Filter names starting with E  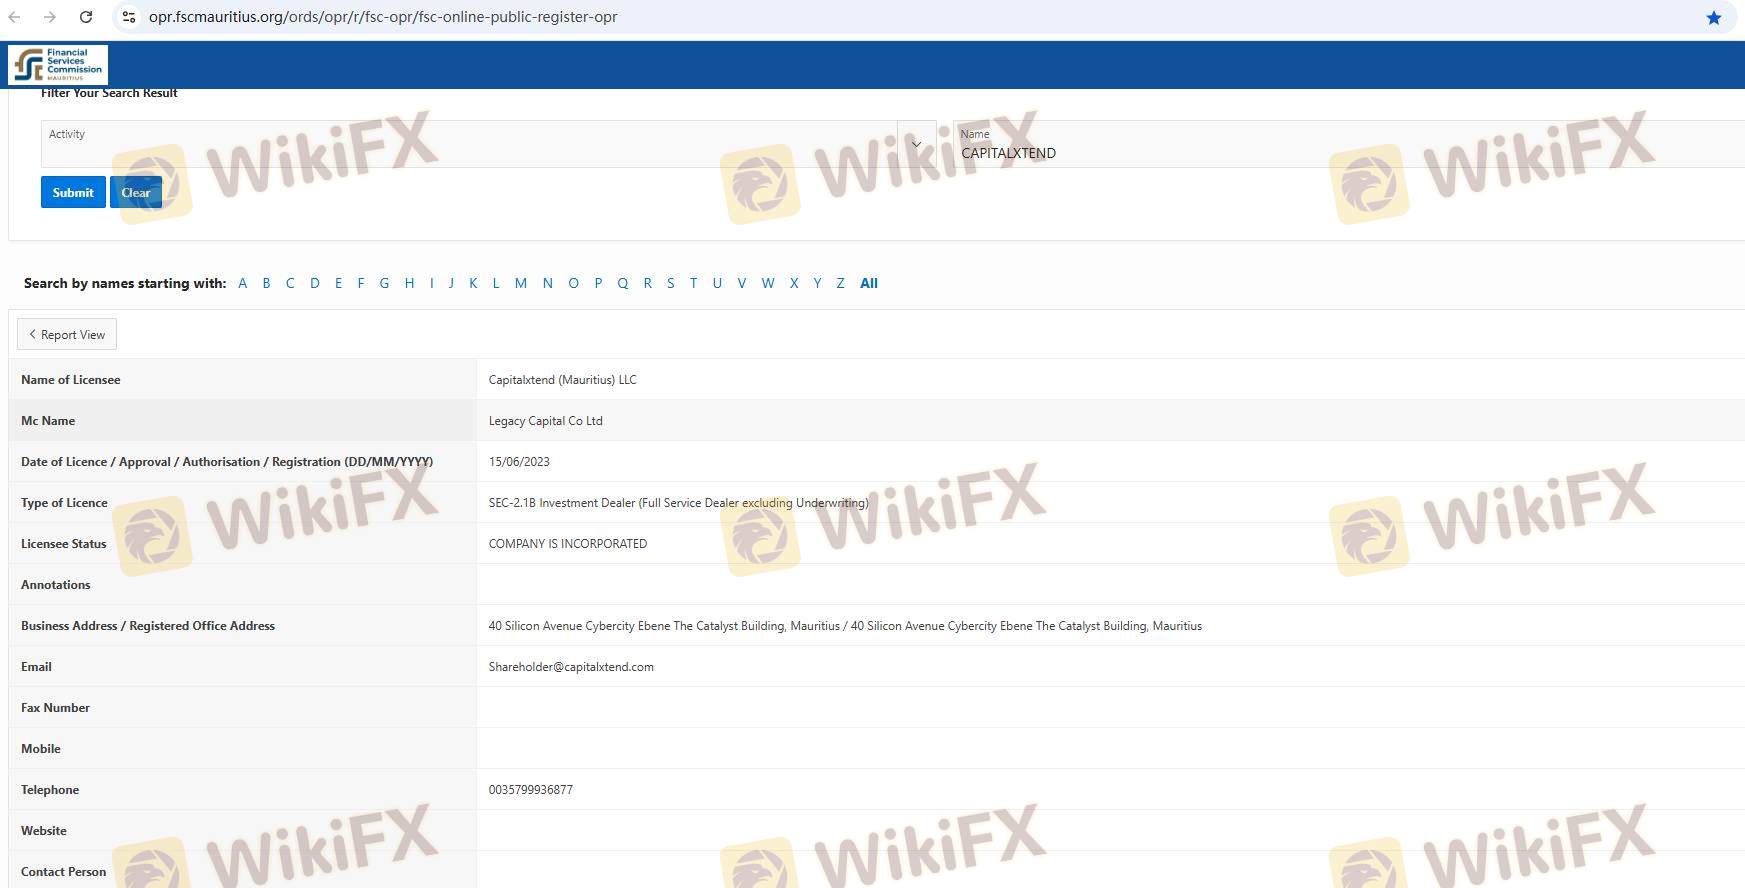click(338, 283)
